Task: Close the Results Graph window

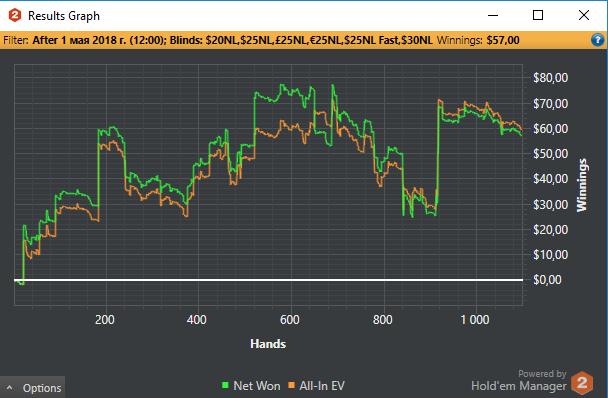Action: 584,16
